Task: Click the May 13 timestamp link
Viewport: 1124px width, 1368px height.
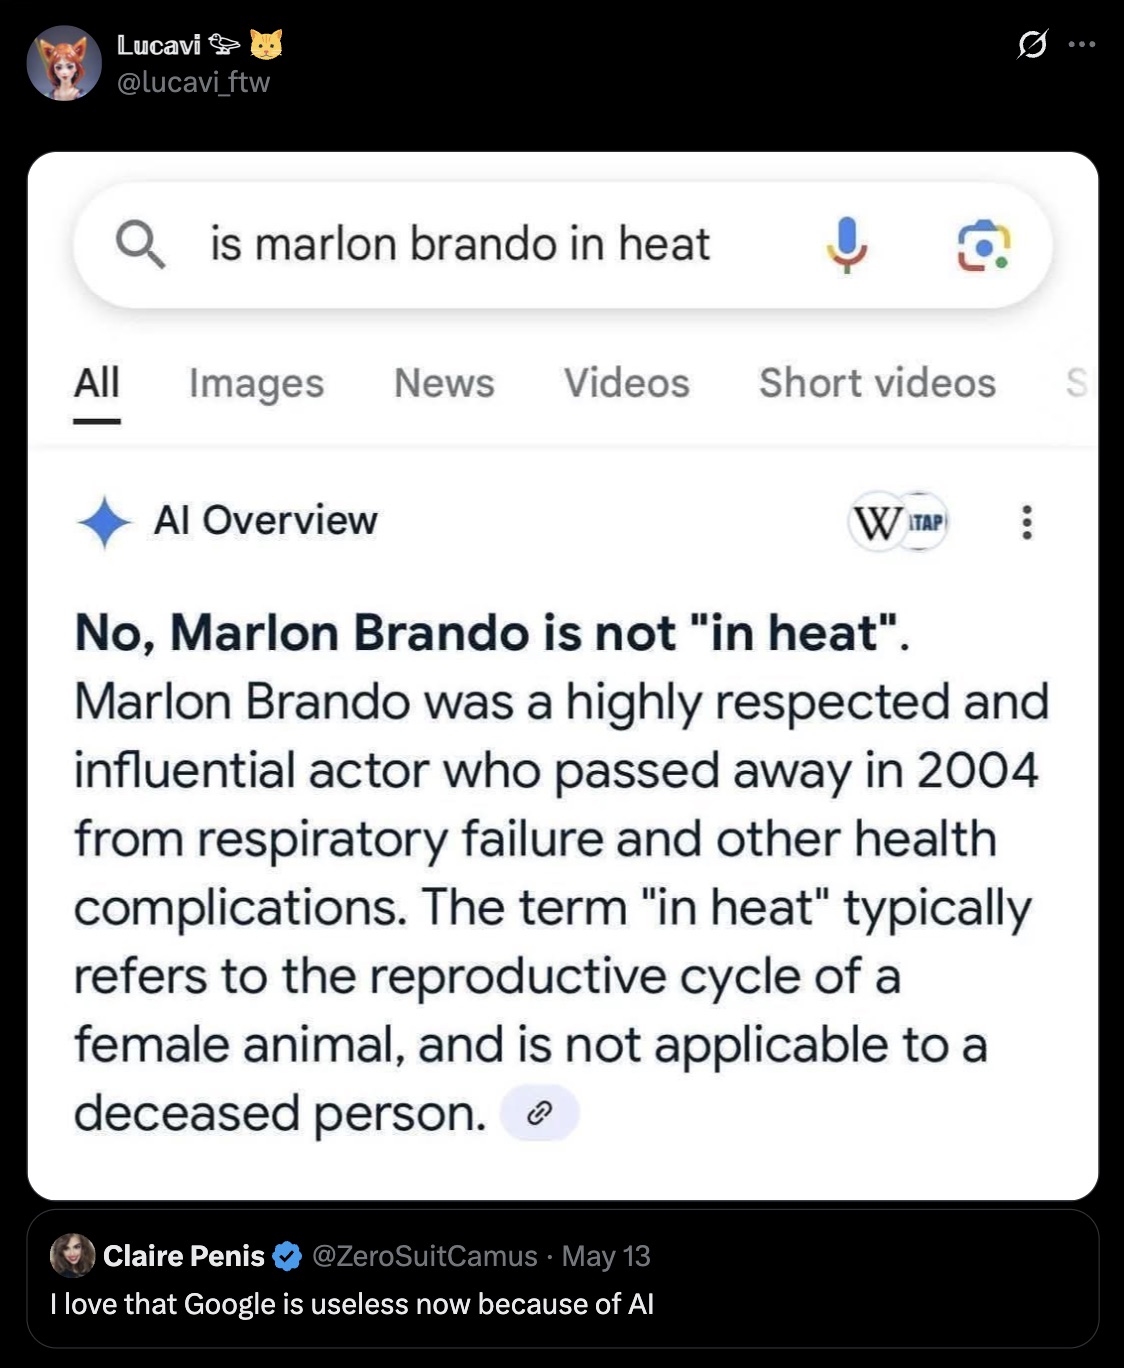Action: (604, 1256)
